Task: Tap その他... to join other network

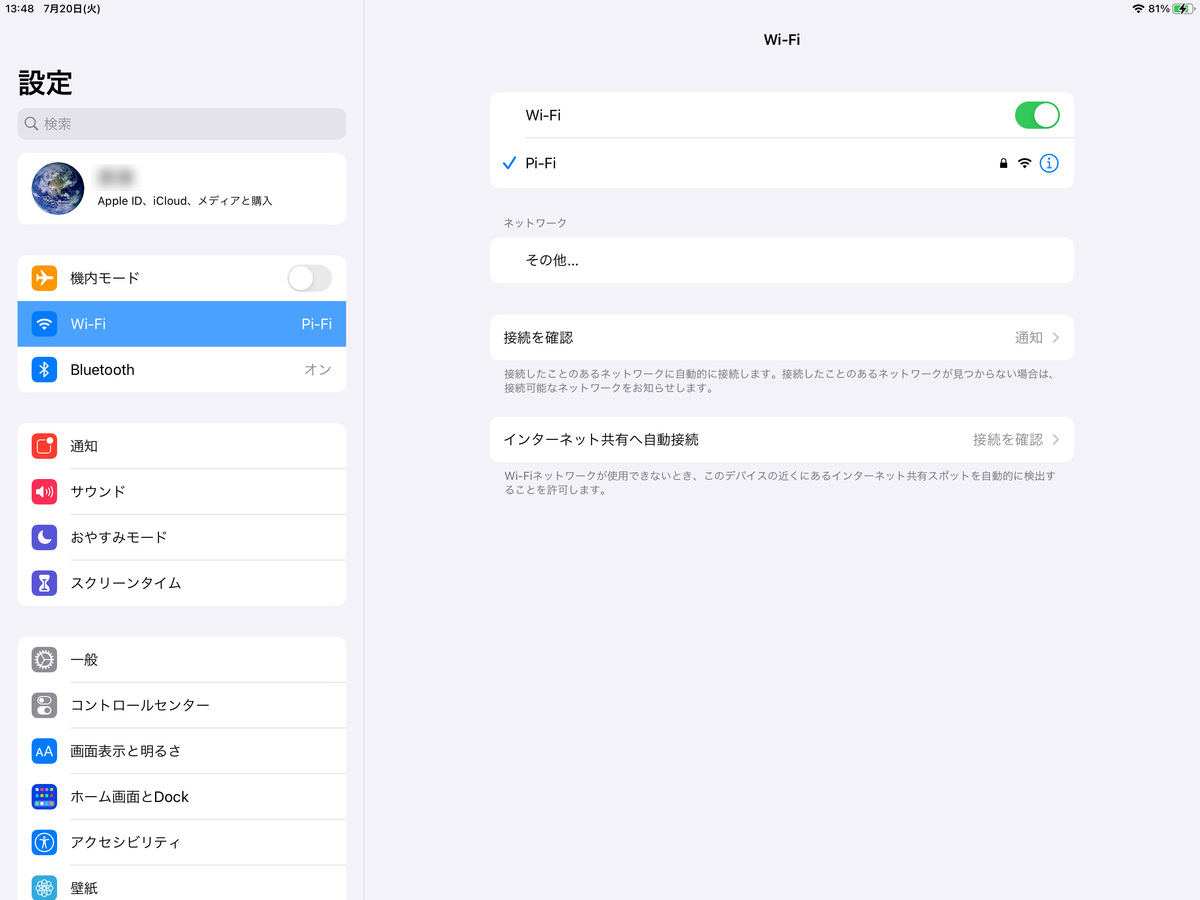Action: point(782,260)
